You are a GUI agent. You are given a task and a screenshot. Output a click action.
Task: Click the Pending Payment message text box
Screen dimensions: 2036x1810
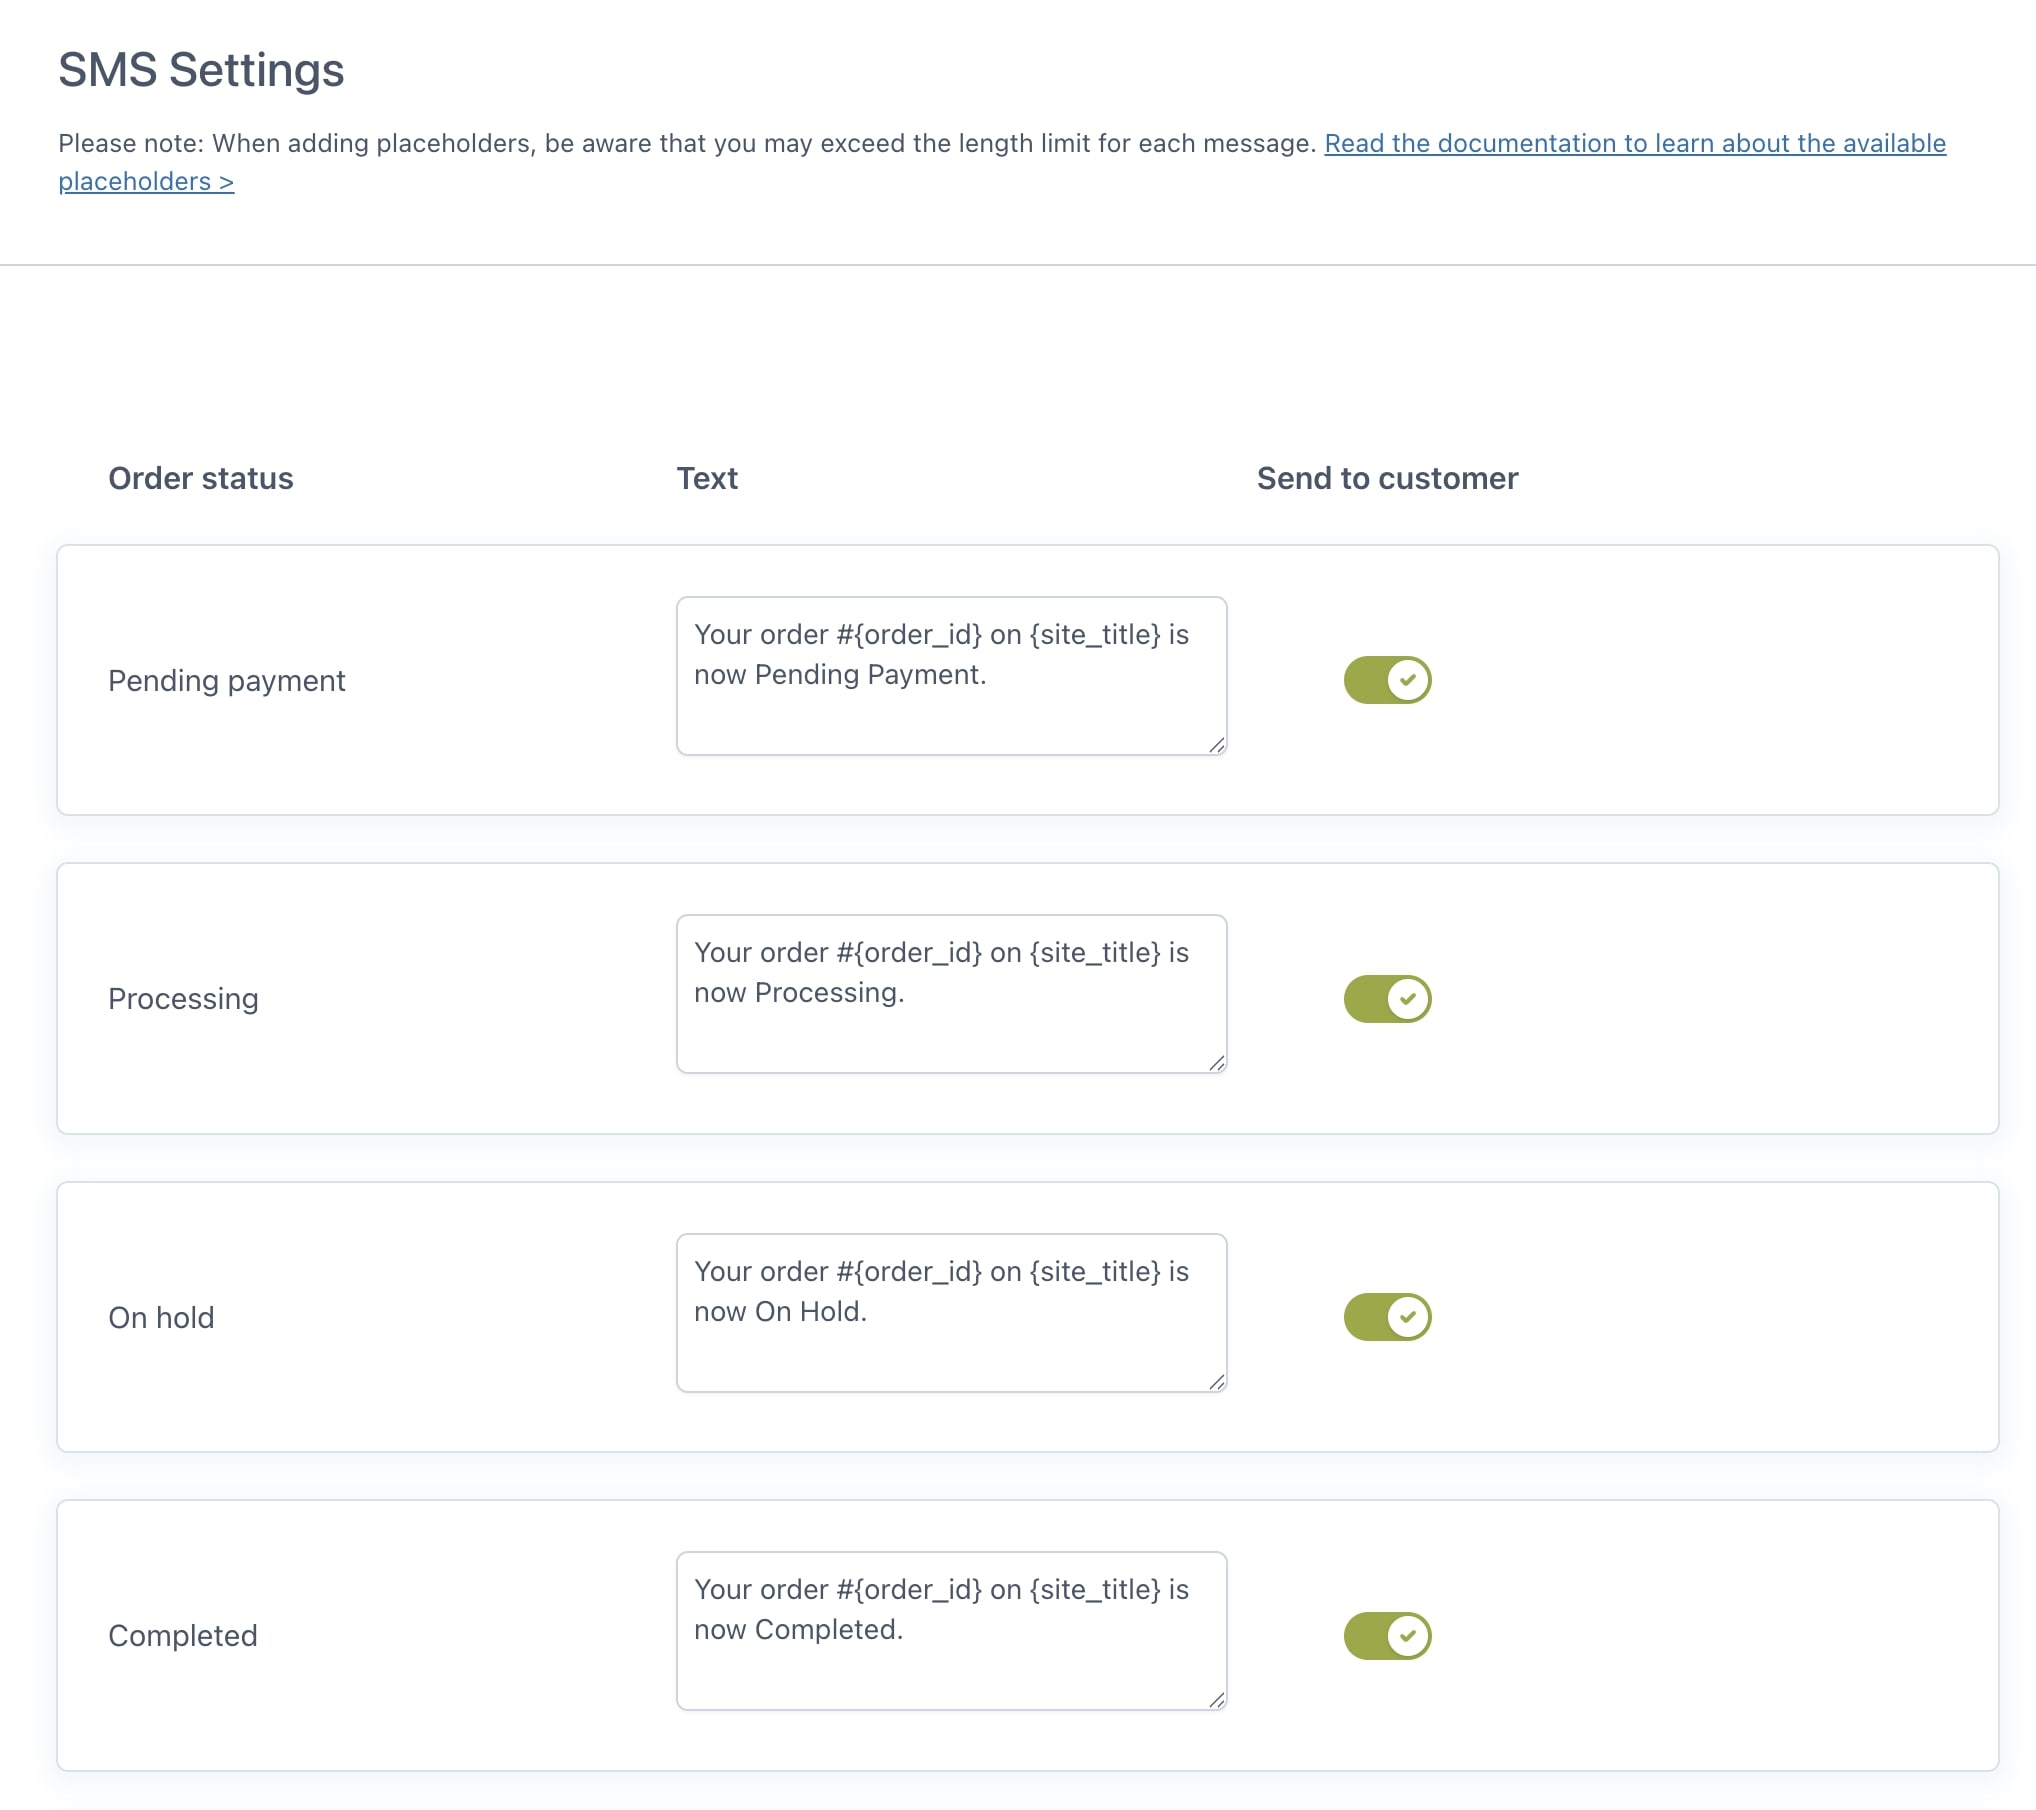[950, 676]
